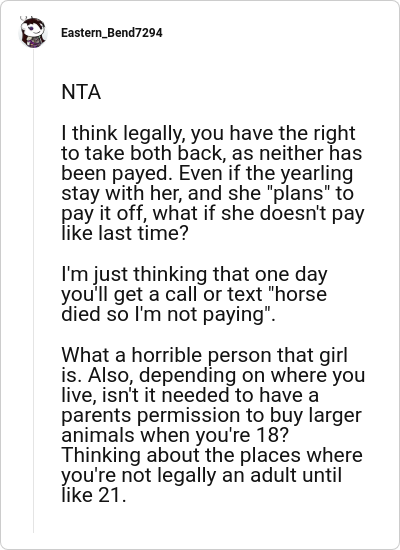This screenshot has height=550, width=400.
Task: Click the word 'yearling' in the comment
Action: 317,173
